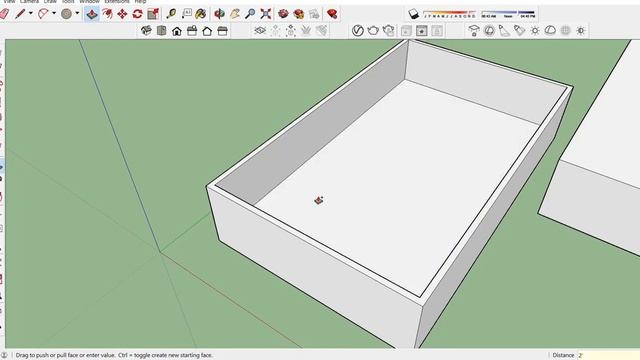Select the Move tool

point(122,14)
